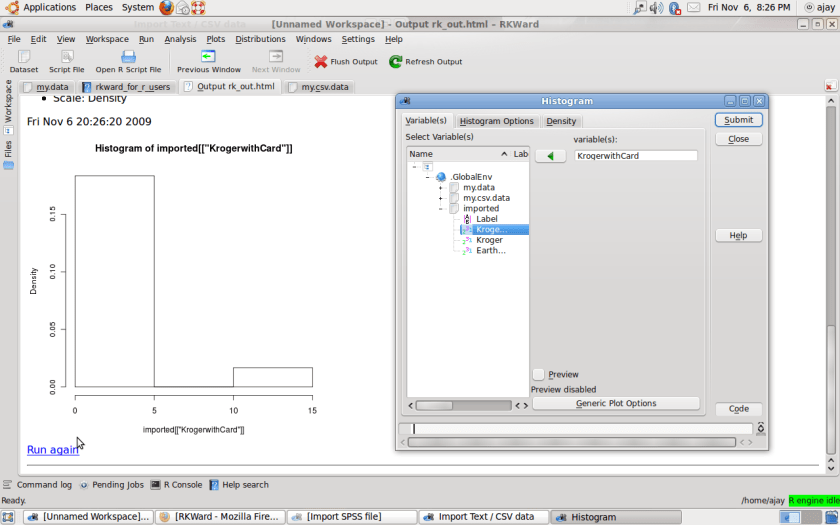Open the Distributions menu
This screenshot has width=840, height=525.
tap(260, 39)
